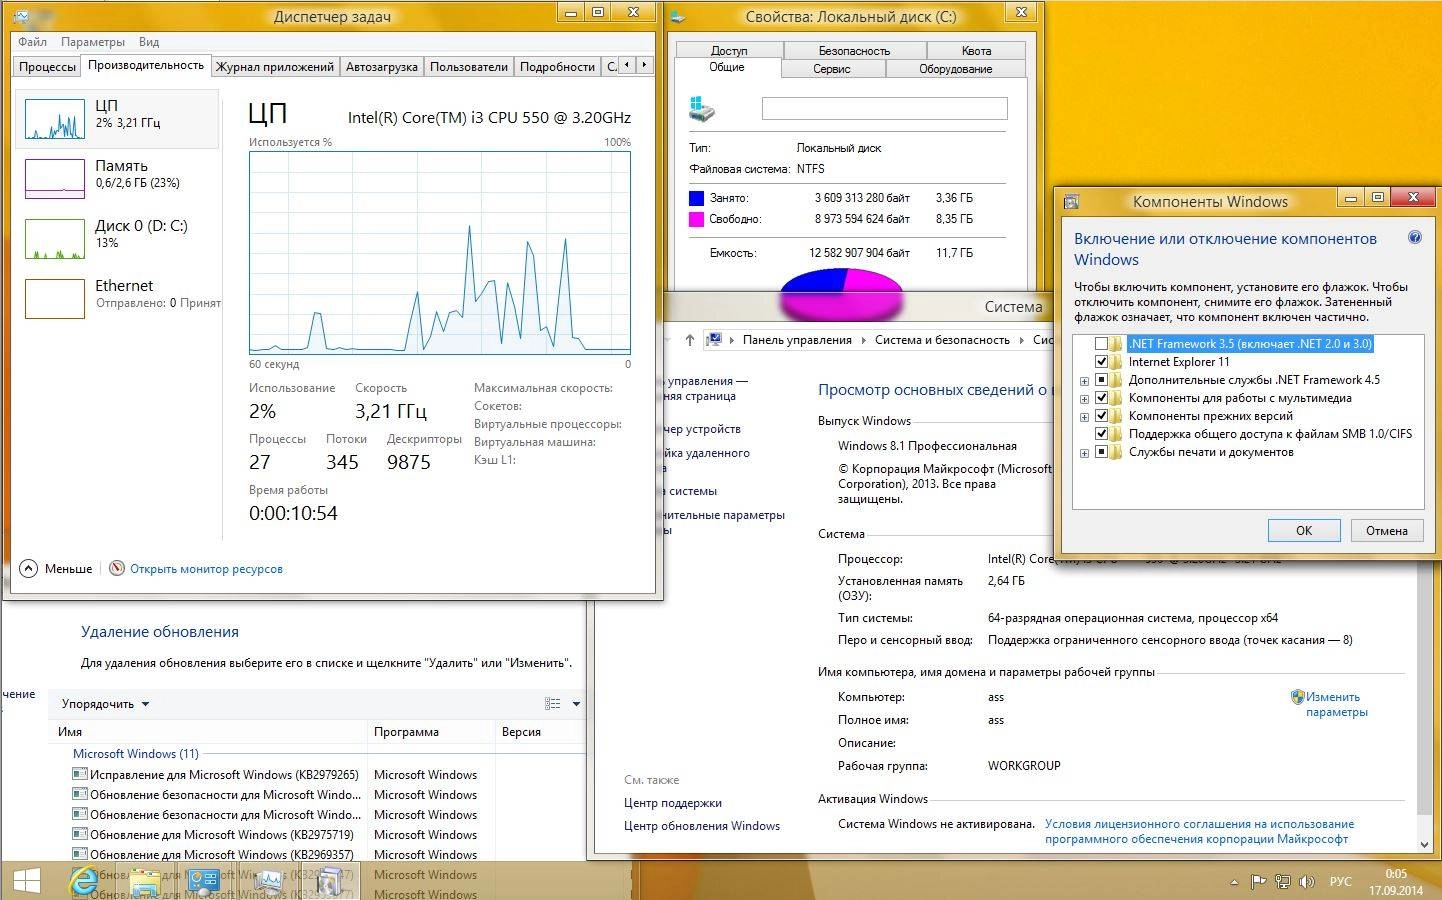This screenshot has height=900, width=1442.
Task: Click the up arrow in System window address bar
Action: (x=690, y=340)
